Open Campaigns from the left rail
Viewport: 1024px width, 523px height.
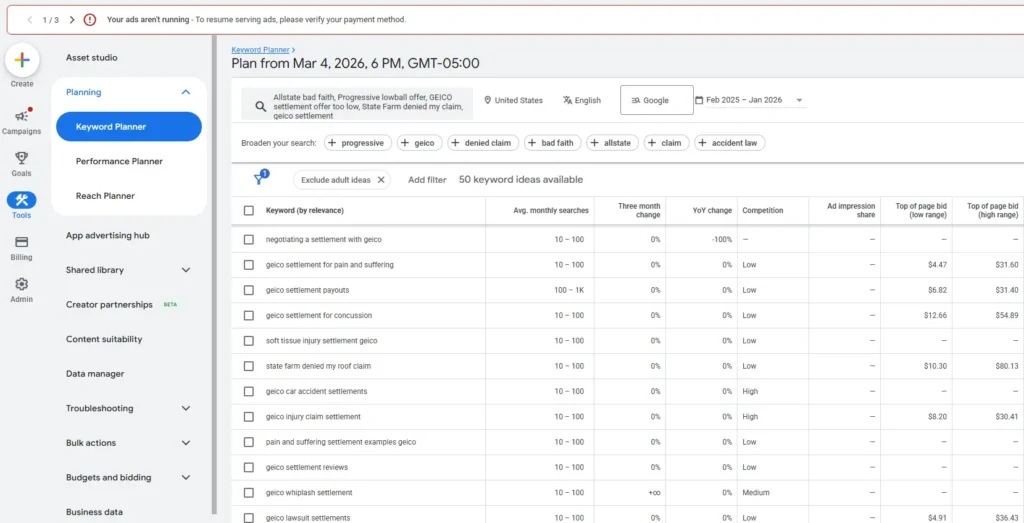21,117
